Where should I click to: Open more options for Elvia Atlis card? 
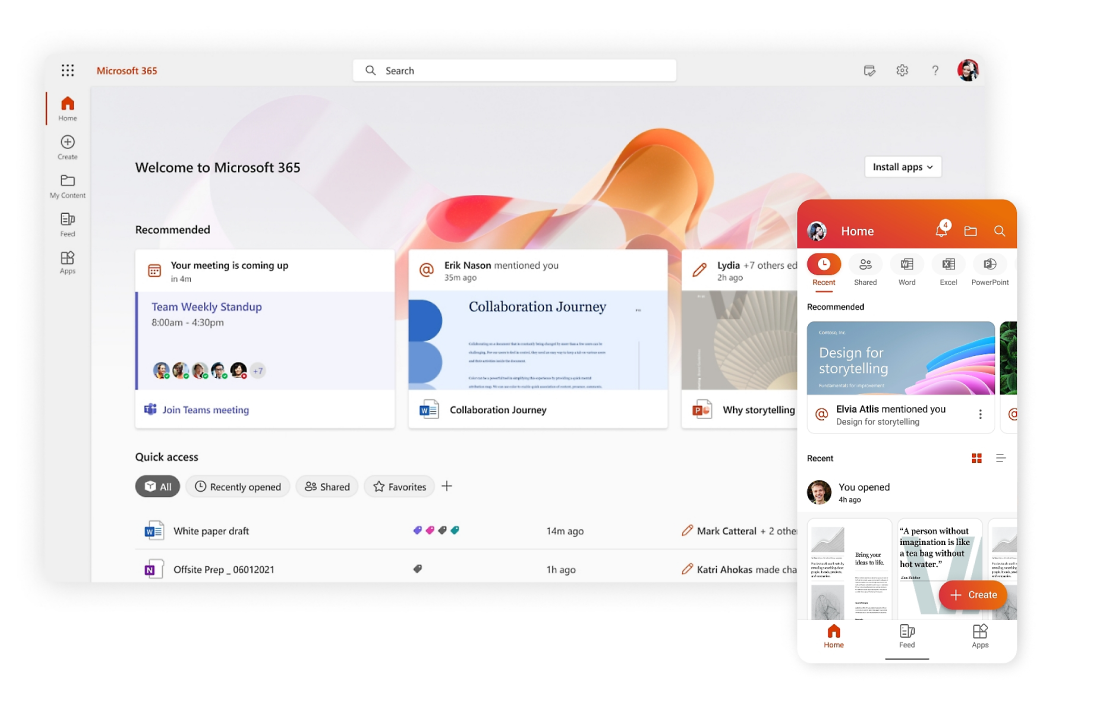click(980, 414)
